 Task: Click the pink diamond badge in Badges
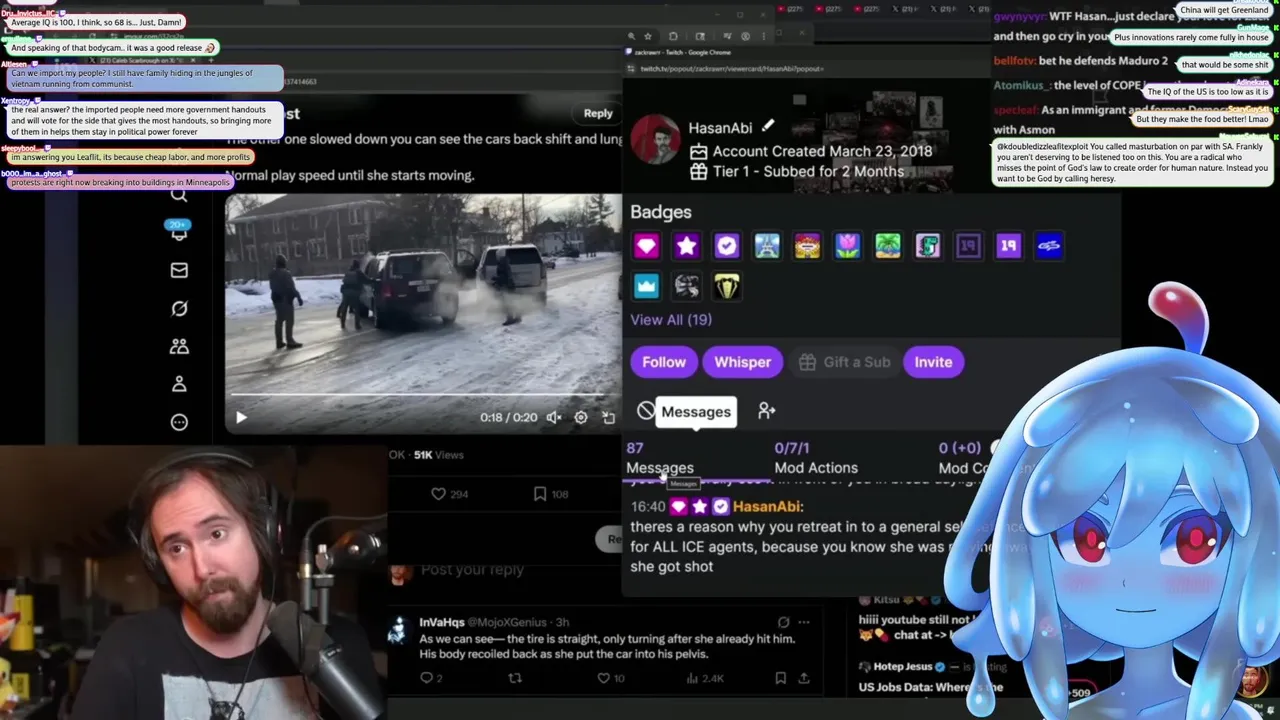646,246
